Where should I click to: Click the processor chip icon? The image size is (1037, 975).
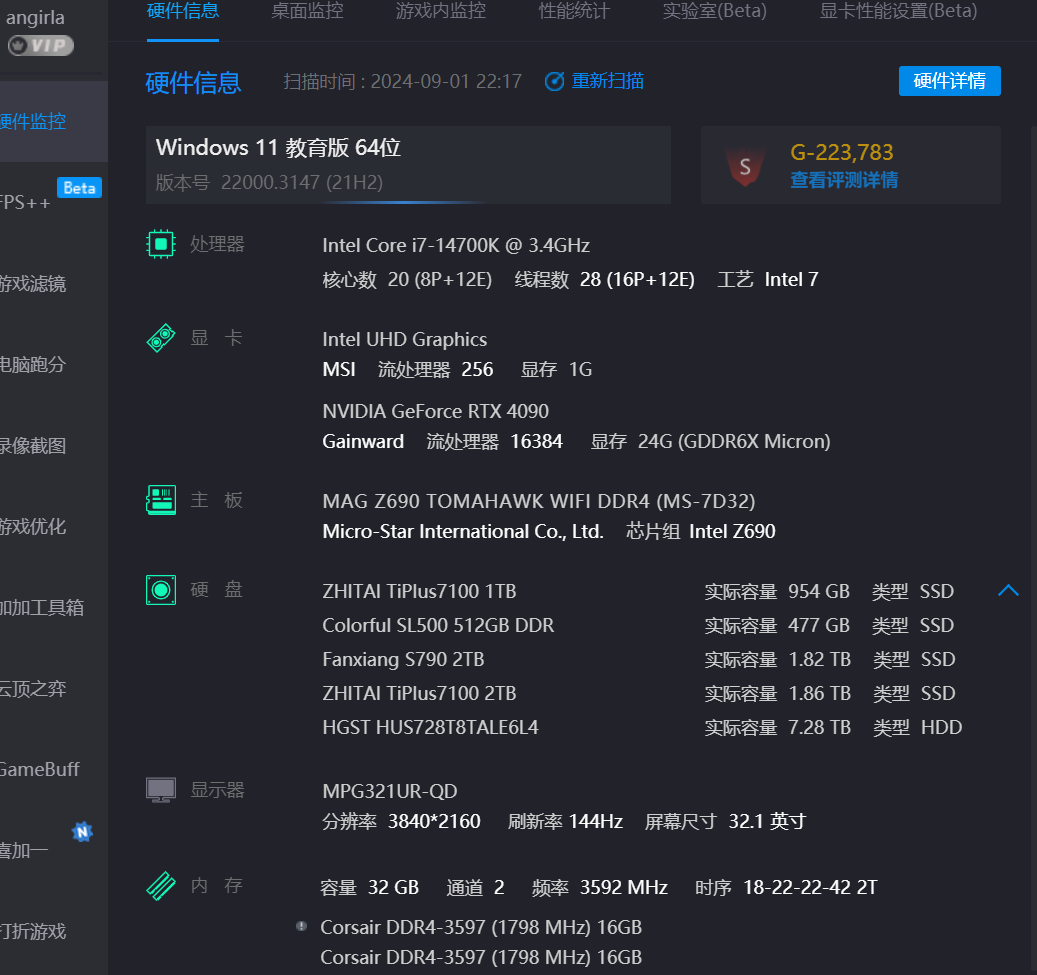click(x=161, y=244)
